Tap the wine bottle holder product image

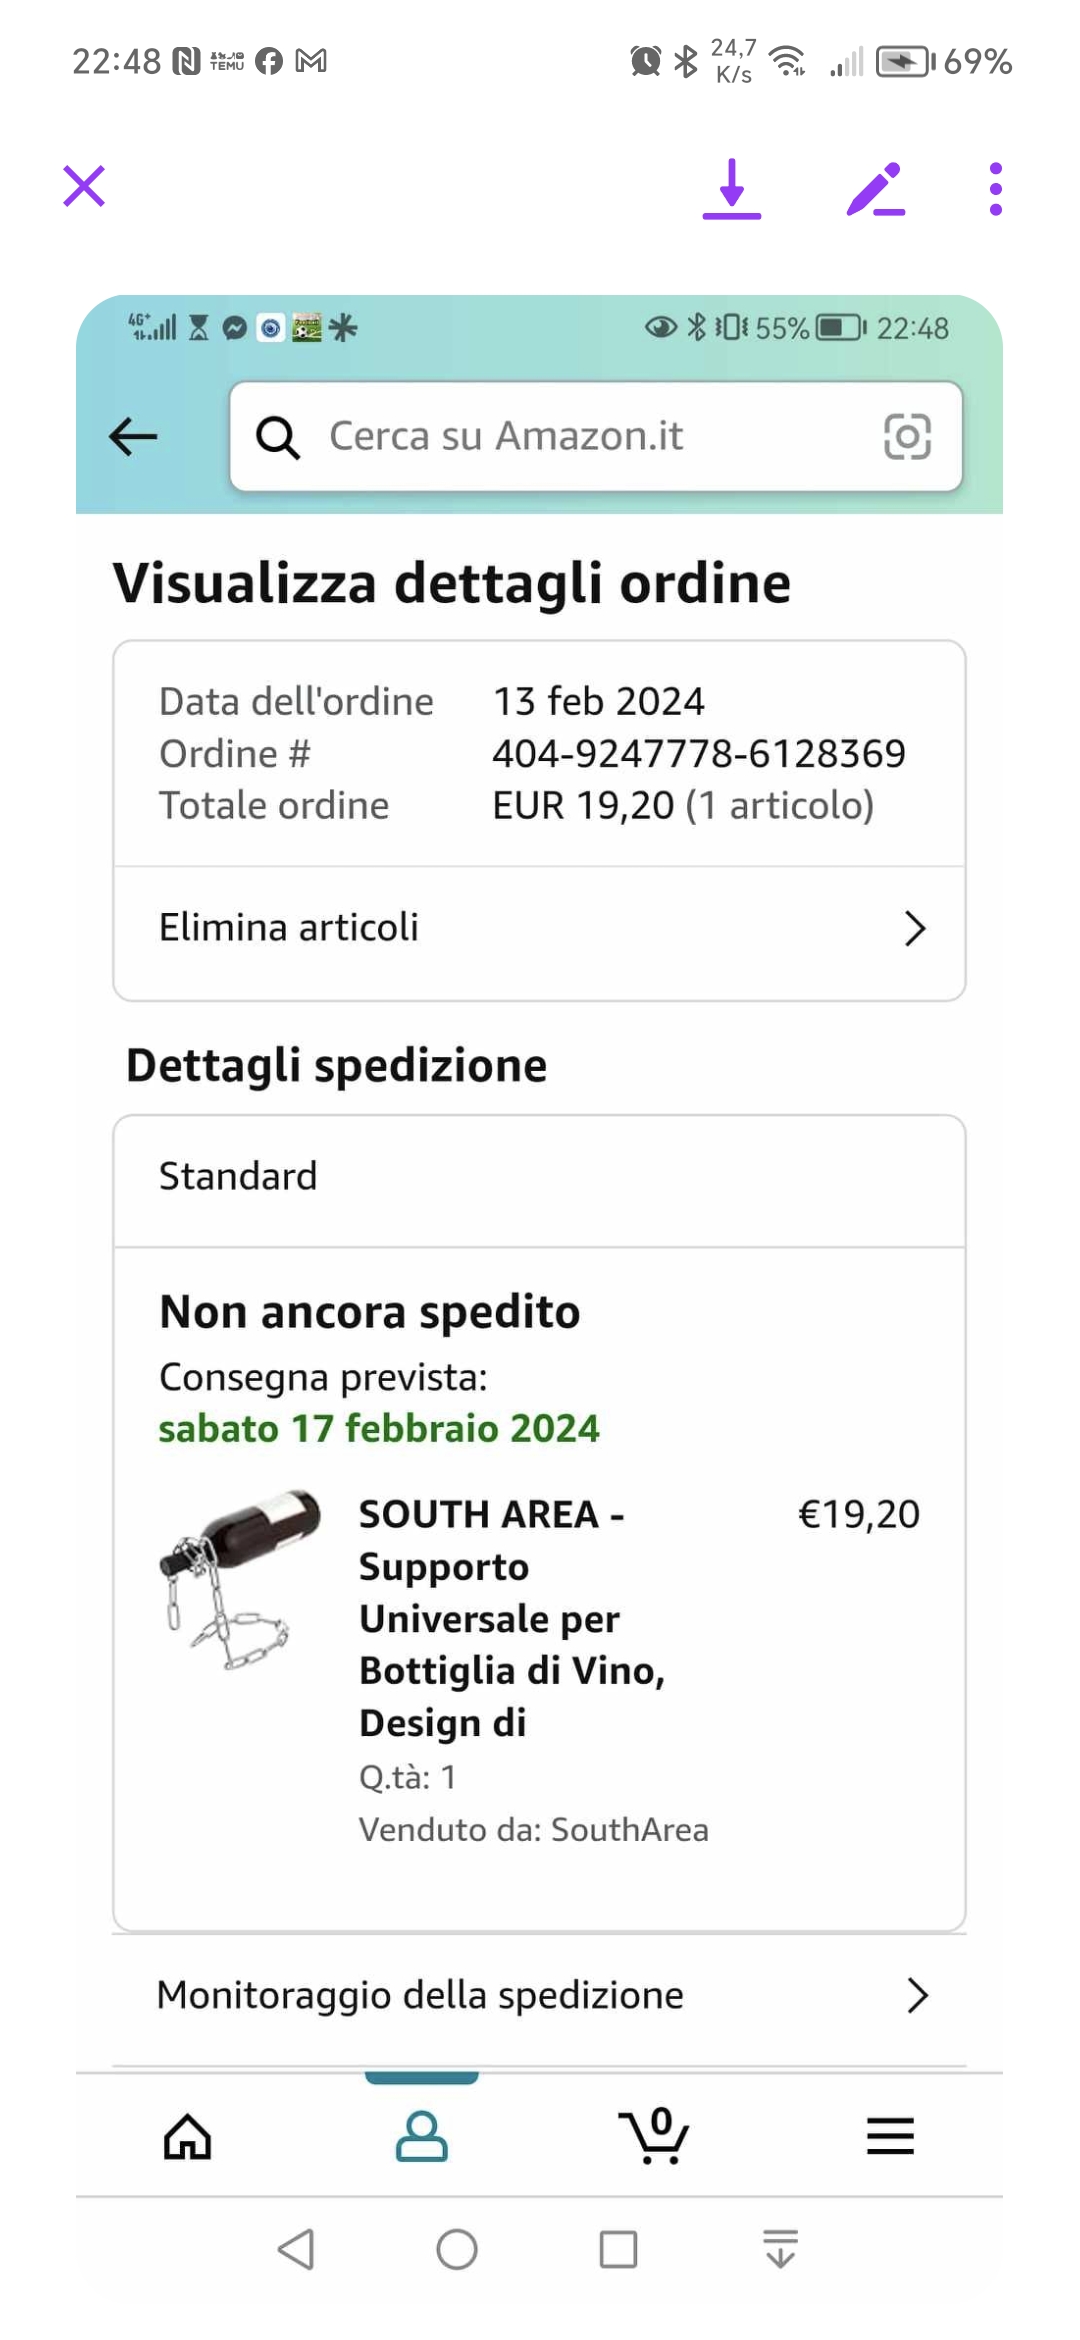(x=240, y=1580)
